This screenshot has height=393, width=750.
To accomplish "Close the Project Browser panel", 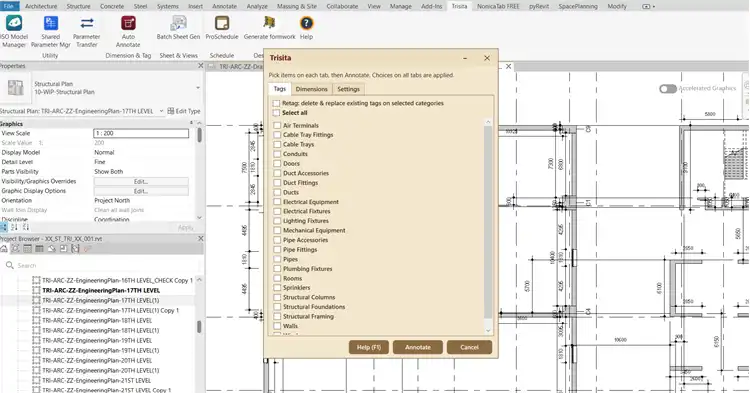I will 200,239.
